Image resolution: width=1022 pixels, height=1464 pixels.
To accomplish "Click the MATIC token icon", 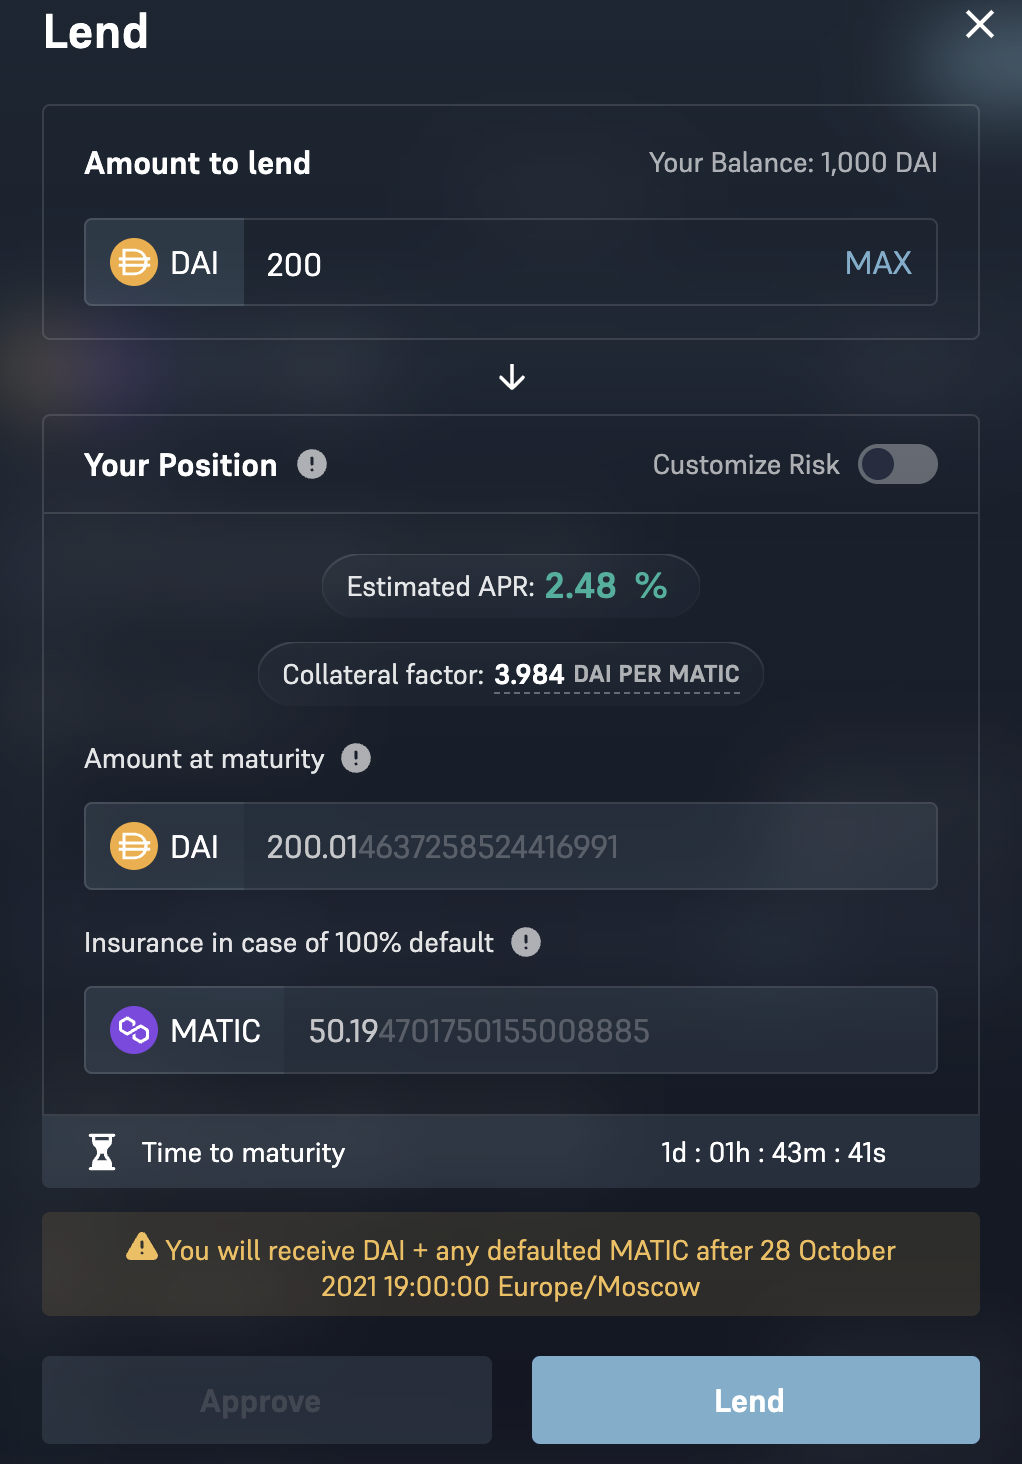I will coord(134,1030).
